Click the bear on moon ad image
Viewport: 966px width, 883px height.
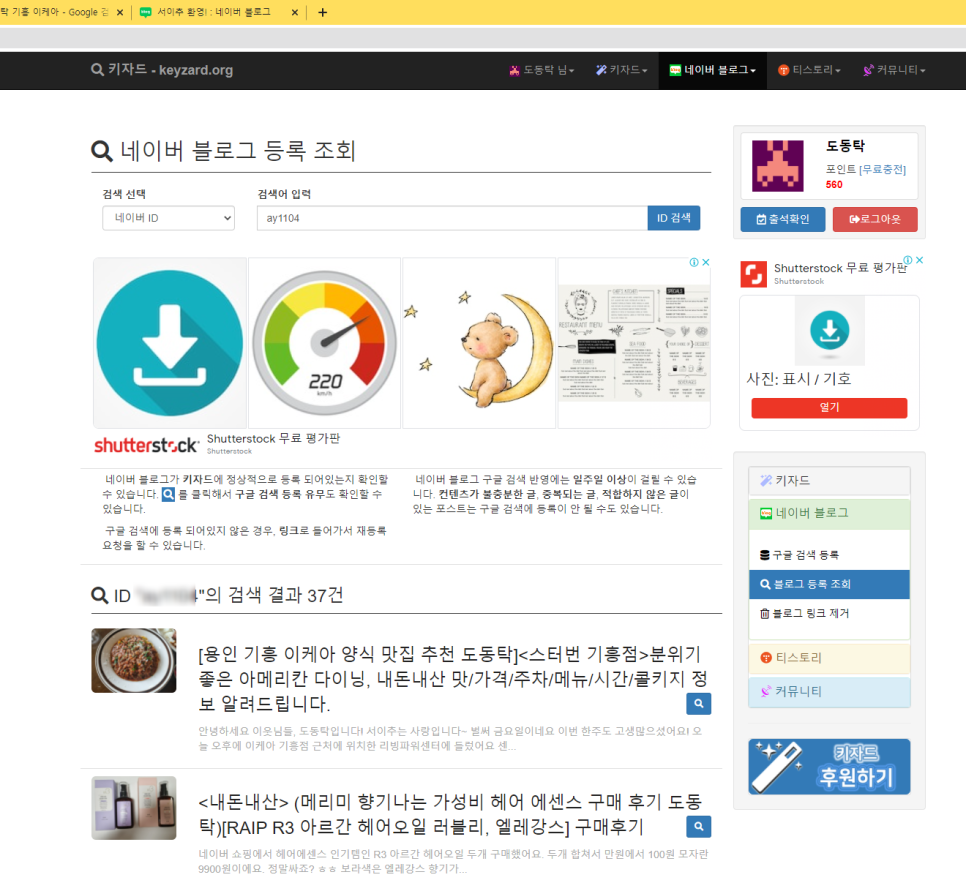[479, 343]
